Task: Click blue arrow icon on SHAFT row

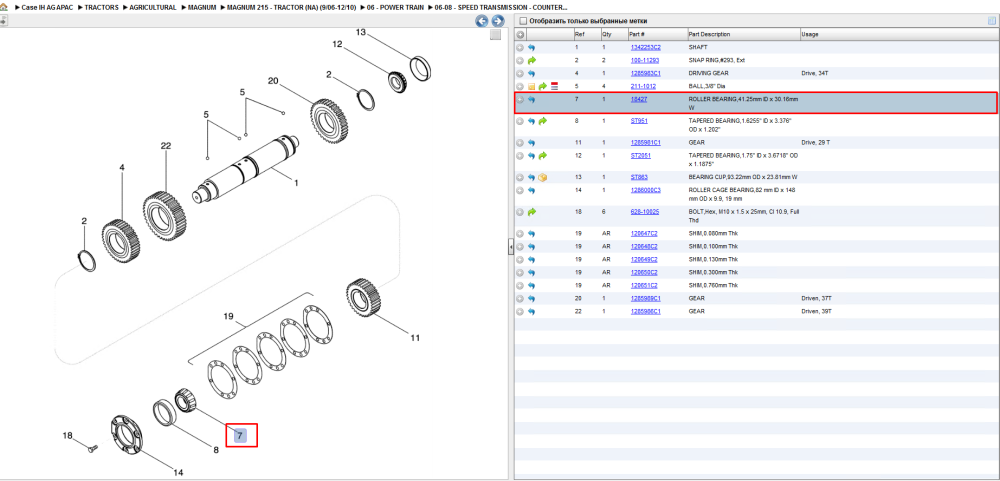Action: 531,47
